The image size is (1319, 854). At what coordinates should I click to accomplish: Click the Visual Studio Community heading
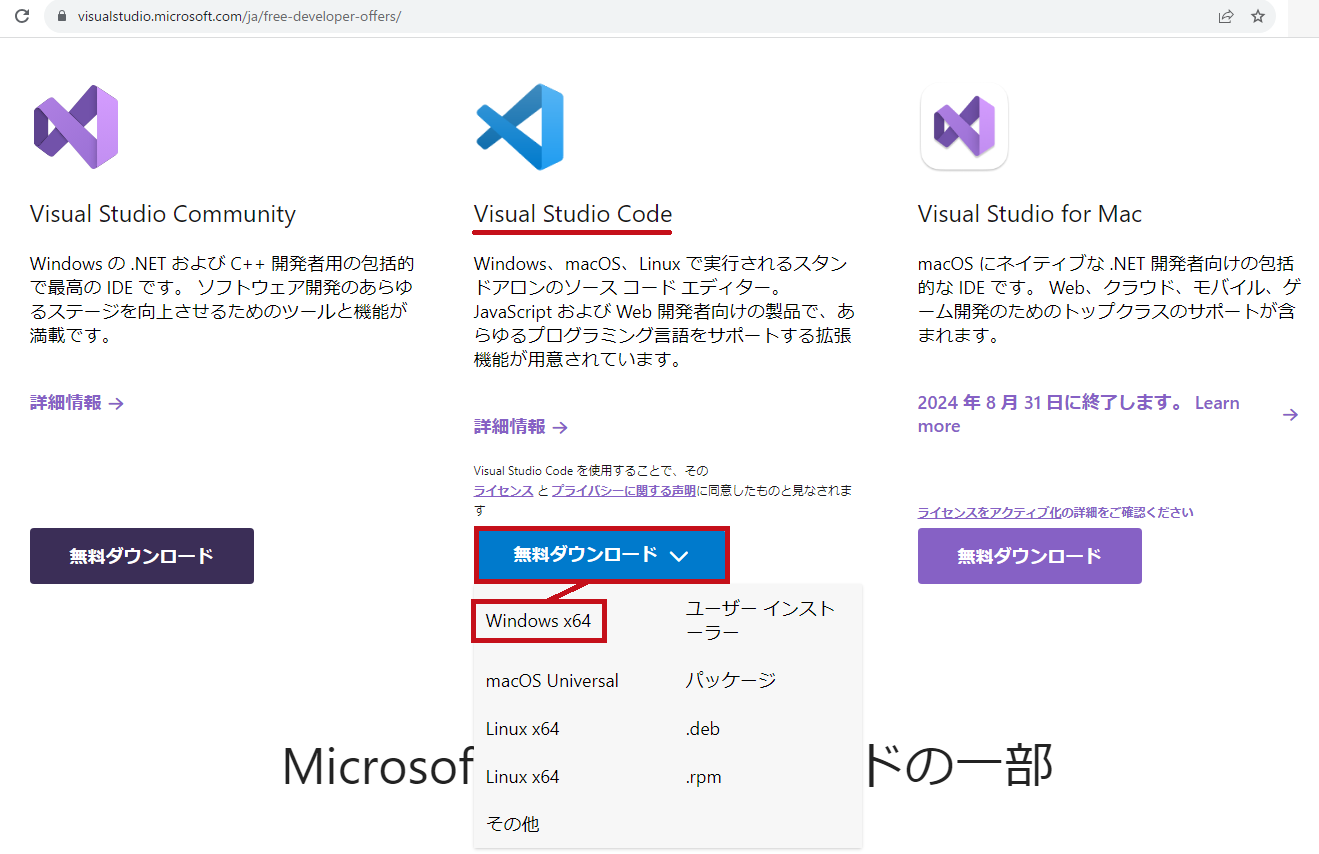163,214
